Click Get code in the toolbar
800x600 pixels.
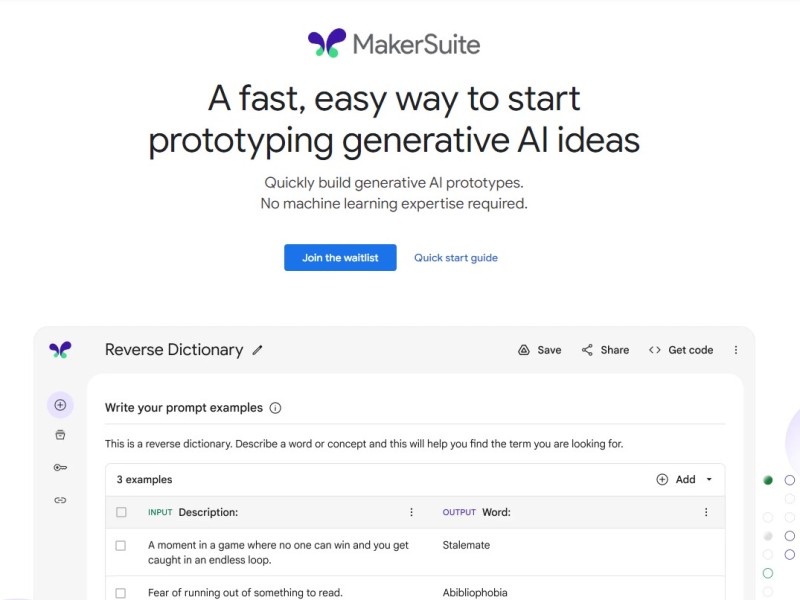coord(681,350)
